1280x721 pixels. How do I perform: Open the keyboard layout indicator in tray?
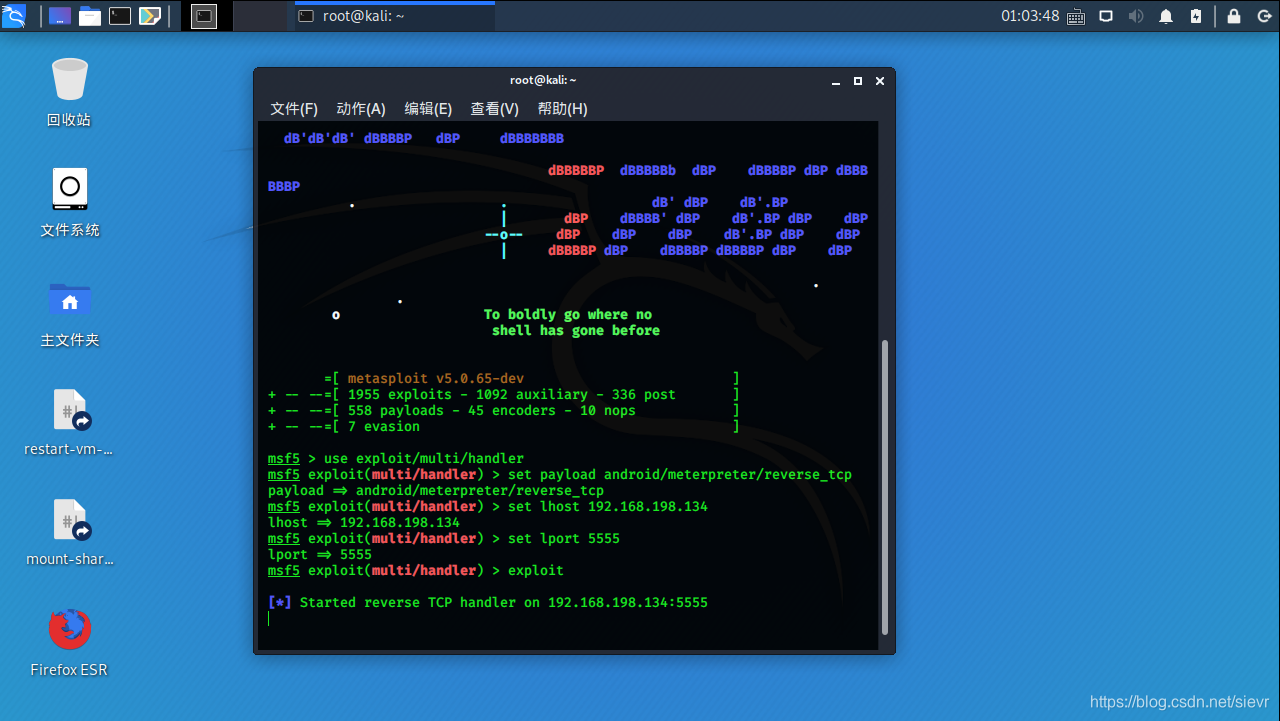point(1076,16)
